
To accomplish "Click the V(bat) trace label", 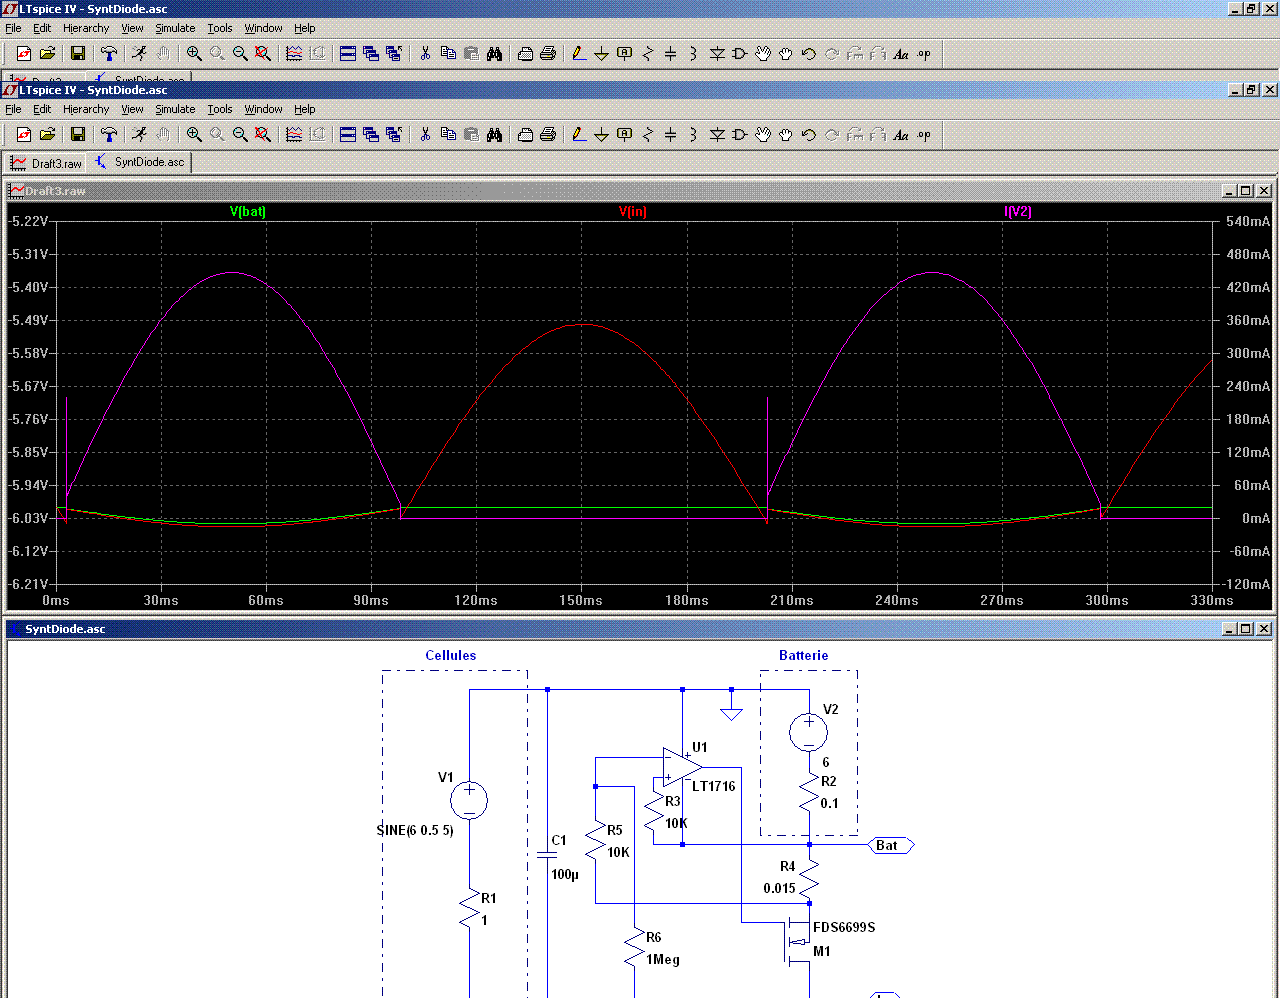I will pos(248,211).
